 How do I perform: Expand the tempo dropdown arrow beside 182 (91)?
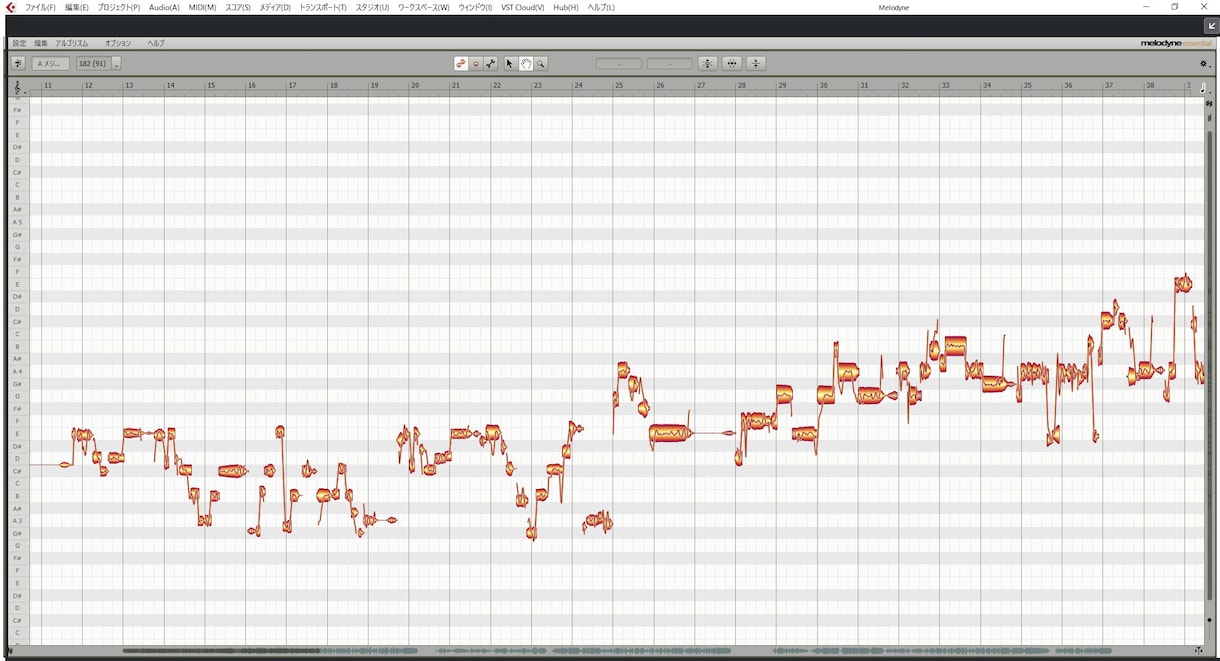[117, 64]
